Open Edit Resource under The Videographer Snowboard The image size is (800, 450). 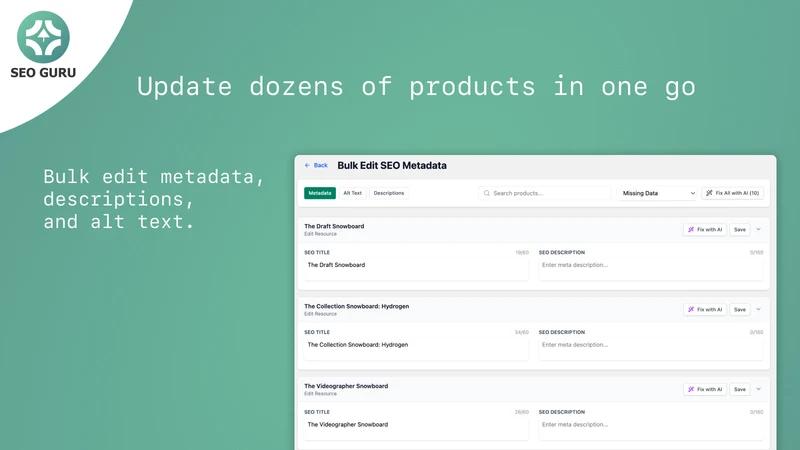[x=320, y=394]
